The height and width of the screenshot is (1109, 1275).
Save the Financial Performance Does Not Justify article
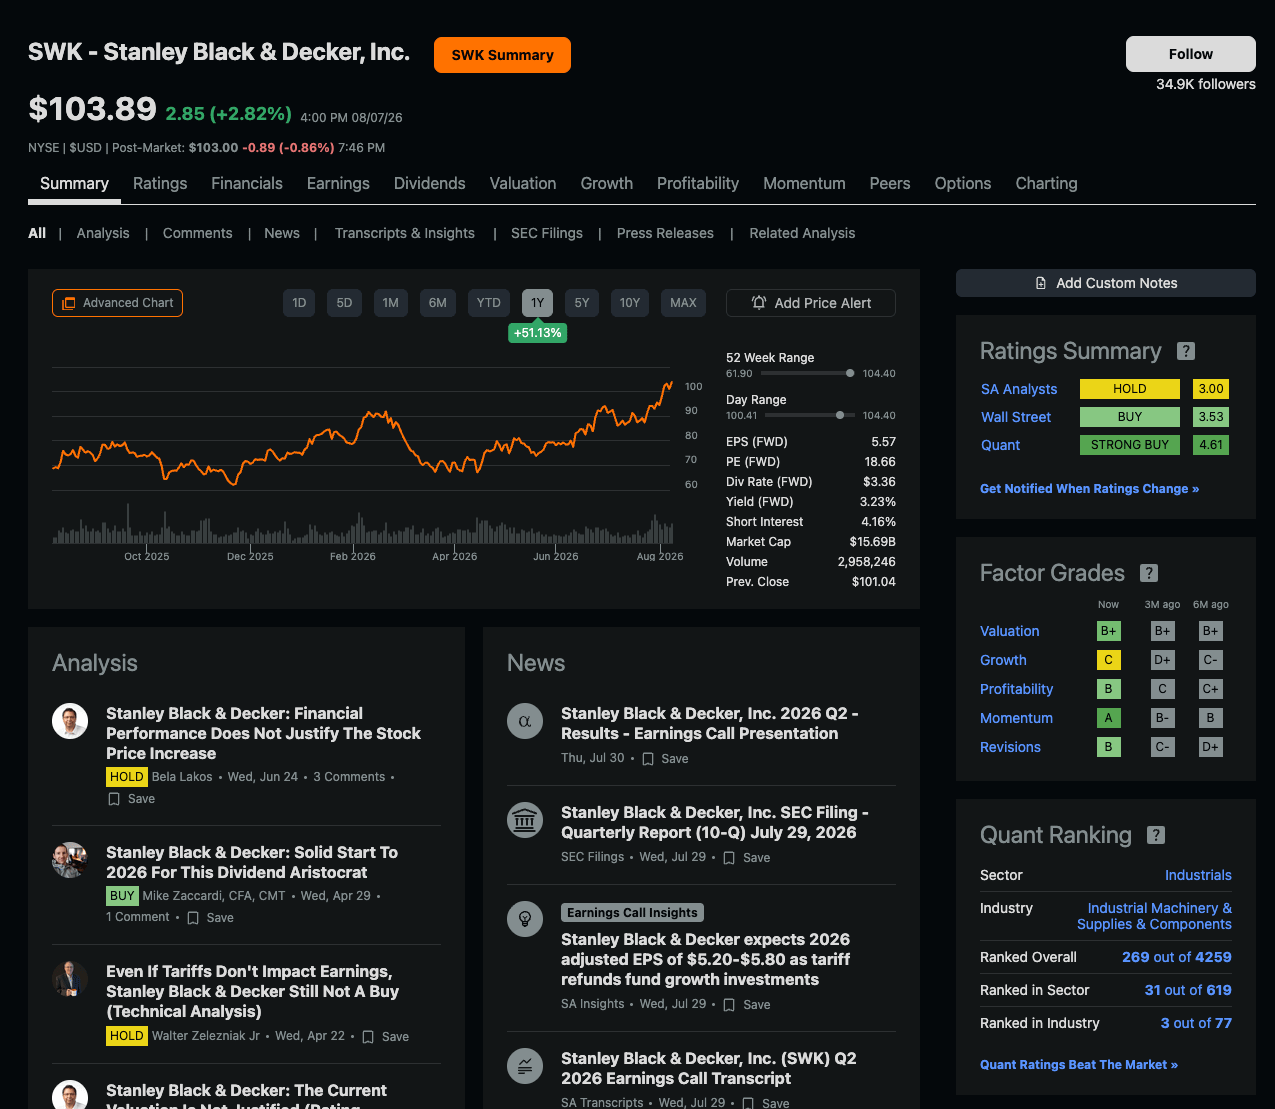pyautogui.click(x=131, y=799)
